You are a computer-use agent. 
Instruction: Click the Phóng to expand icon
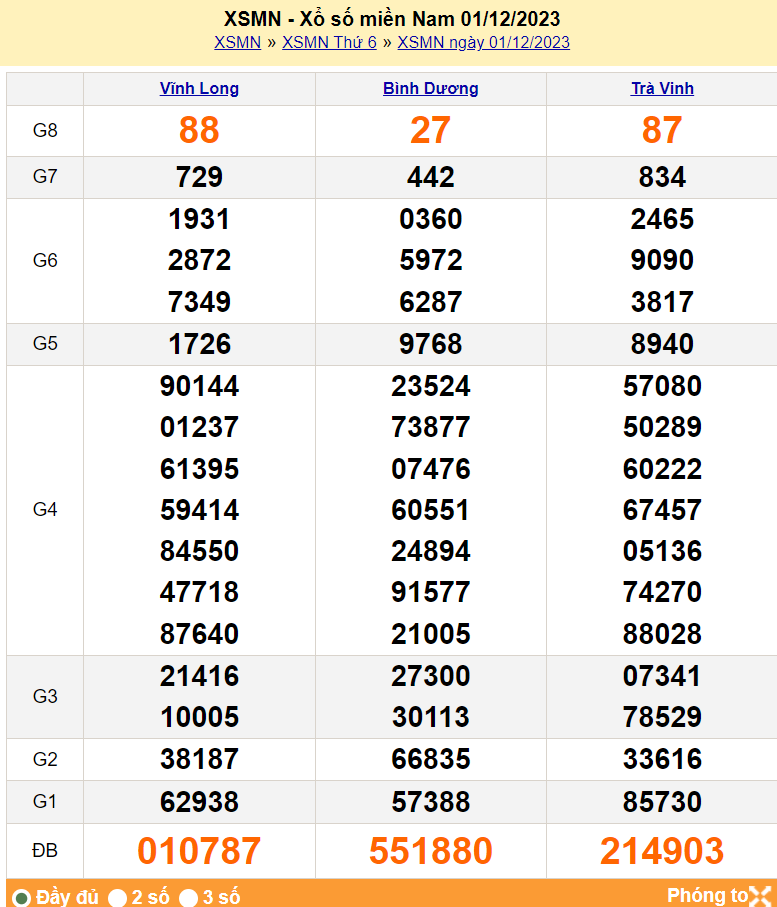(x=761, y=895)
